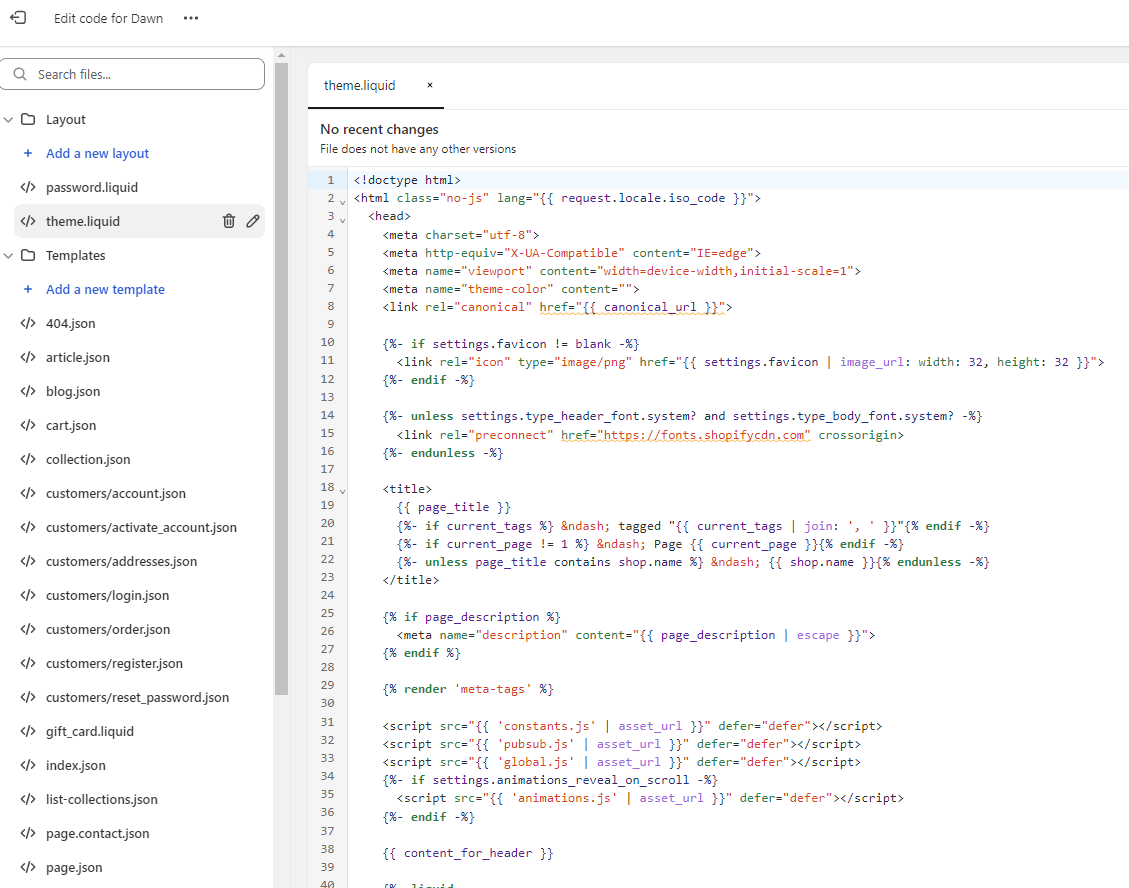1129x888 pixels.
Task: Rename theme.liquid with the pencil icon
Action: click(x=253, y=221)
